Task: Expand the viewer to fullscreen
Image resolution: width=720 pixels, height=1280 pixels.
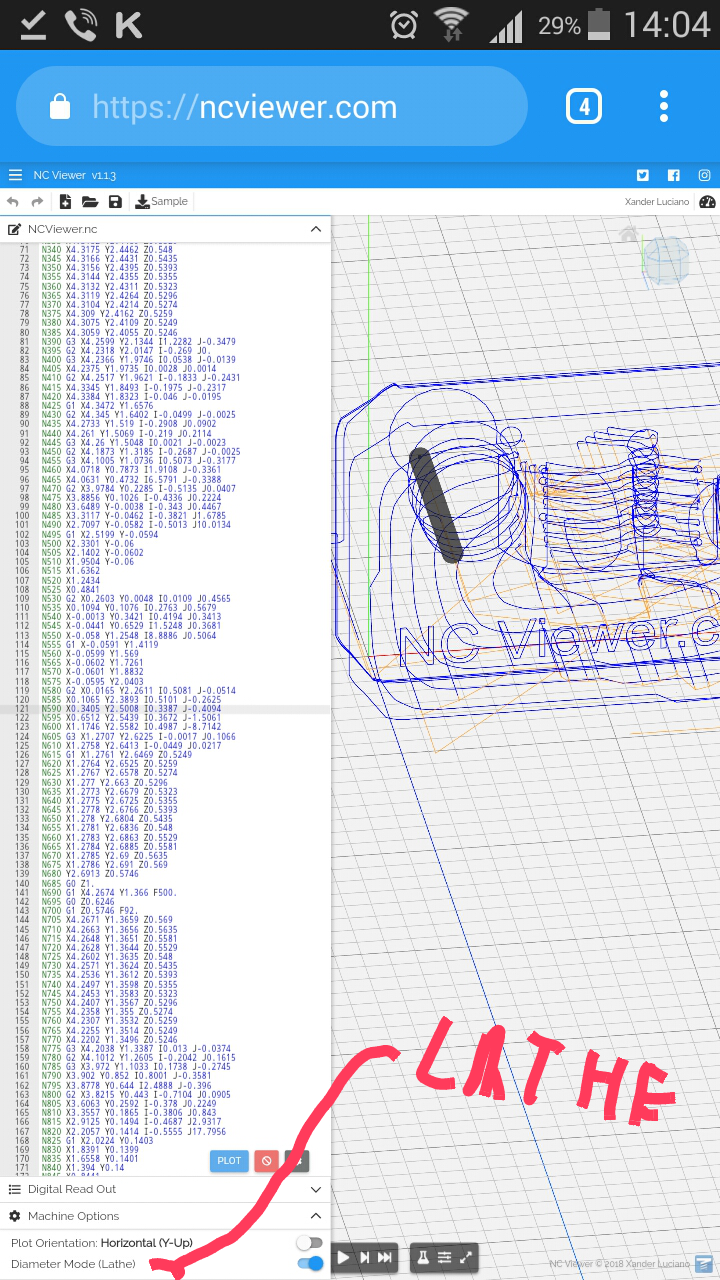Action: click(x=466, y=1257)
